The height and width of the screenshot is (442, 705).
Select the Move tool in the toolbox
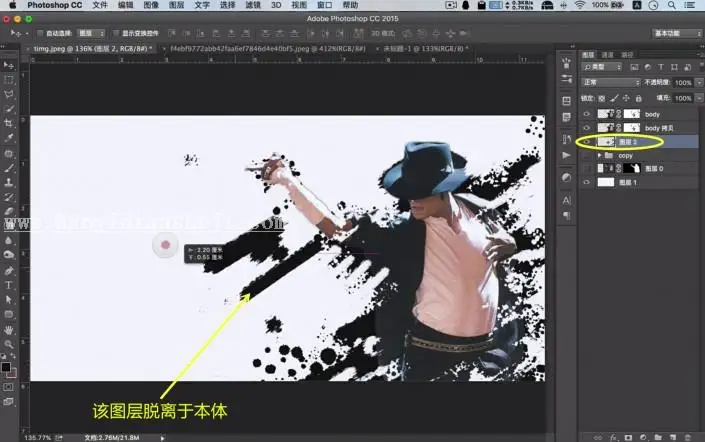9,66
